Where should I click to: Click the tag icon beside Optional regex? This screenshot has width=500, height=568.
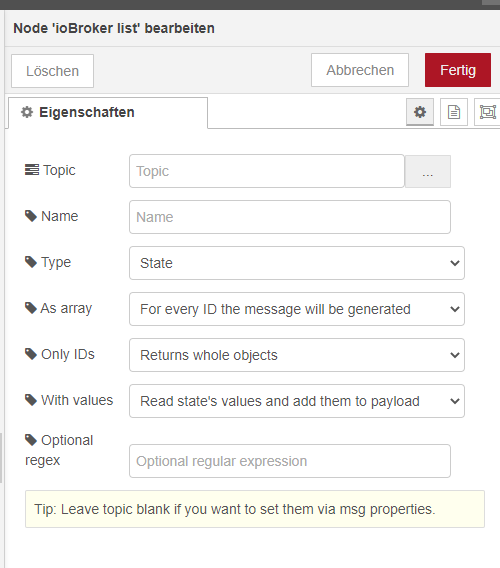pyautogui.click(x=31, y=440)
